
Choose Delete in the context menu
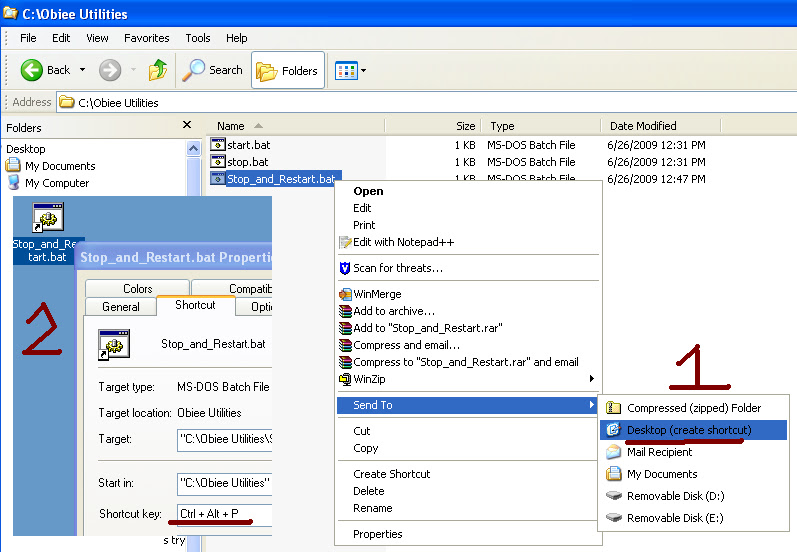pos(369,491)
